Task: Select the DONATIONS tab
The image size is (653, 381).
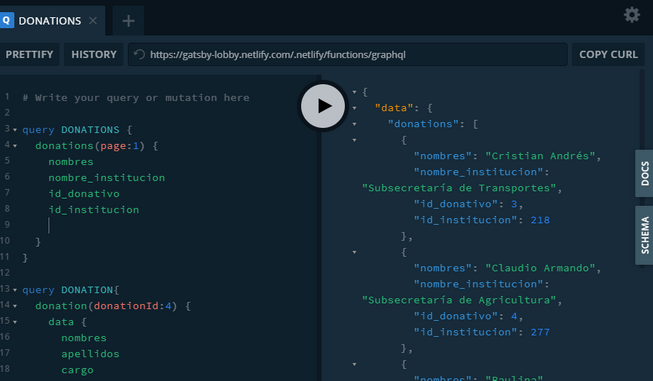Action: [x=50, y=21]
